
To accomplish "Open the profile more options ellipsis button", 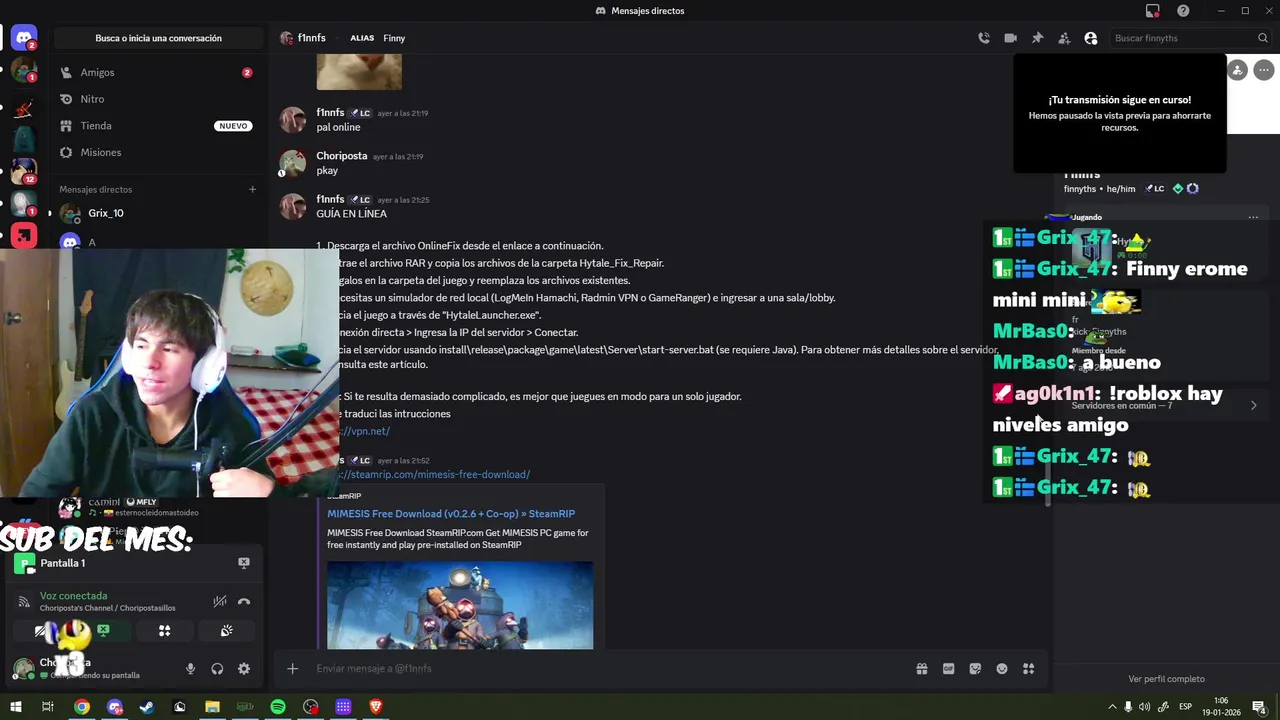I will (1265, 70).
